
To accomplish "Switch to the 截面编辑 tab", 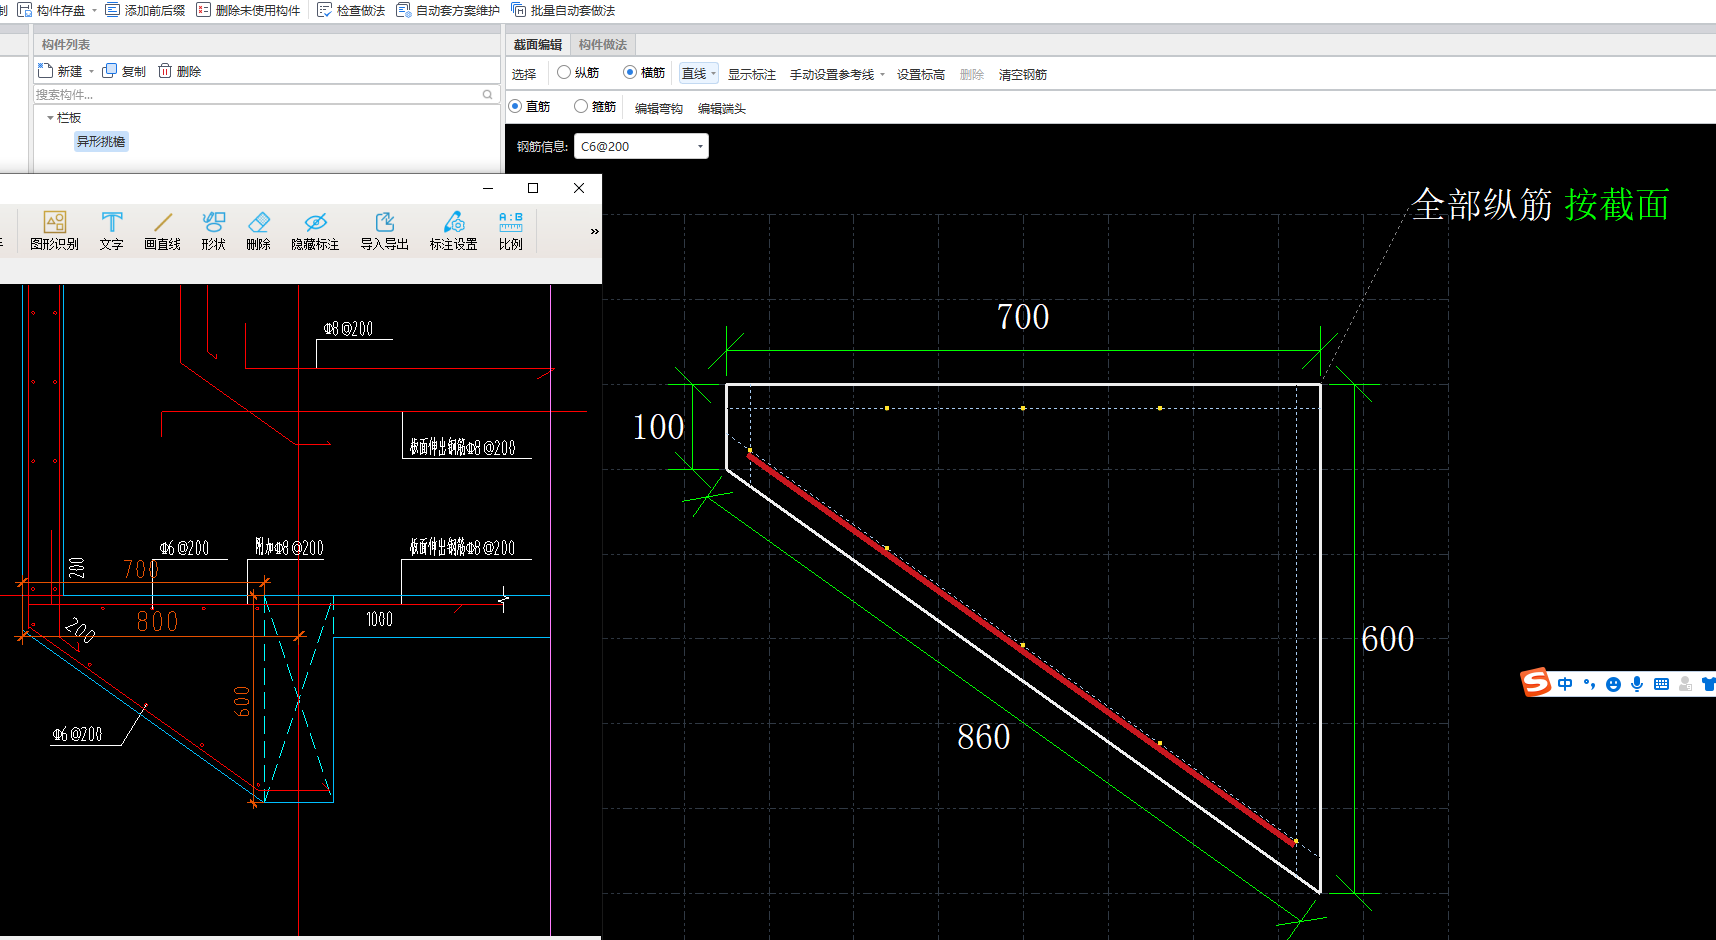I will click(538, 45).
